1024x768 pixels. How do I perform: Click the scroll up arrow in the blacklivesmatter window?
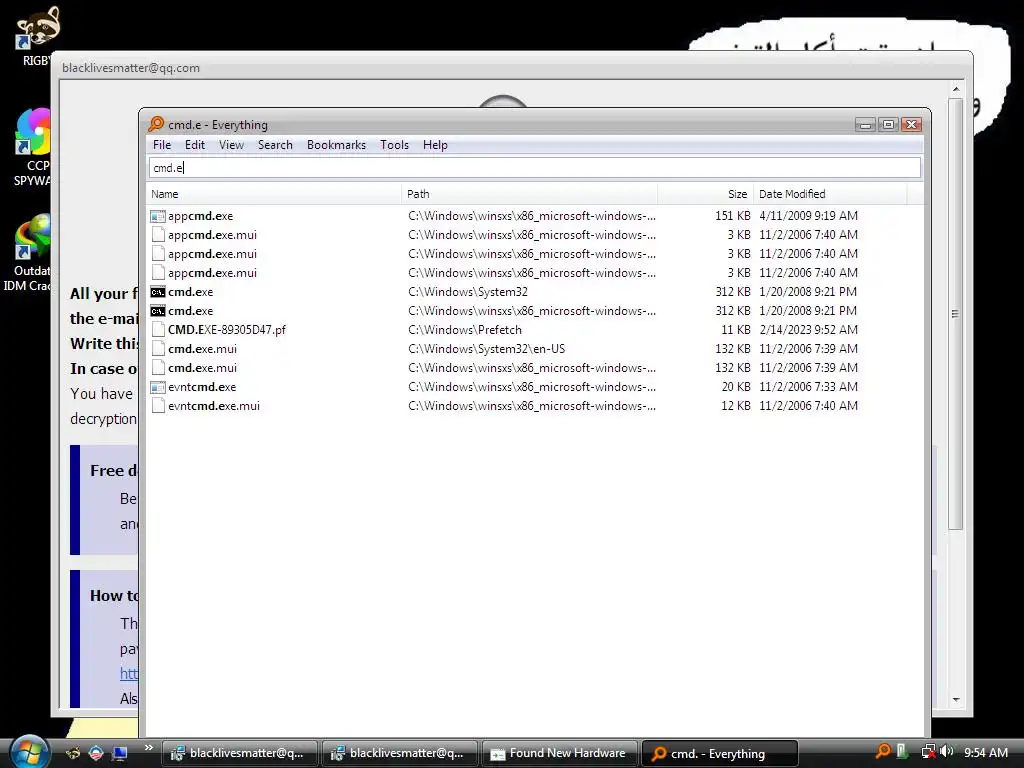point(956,89)
